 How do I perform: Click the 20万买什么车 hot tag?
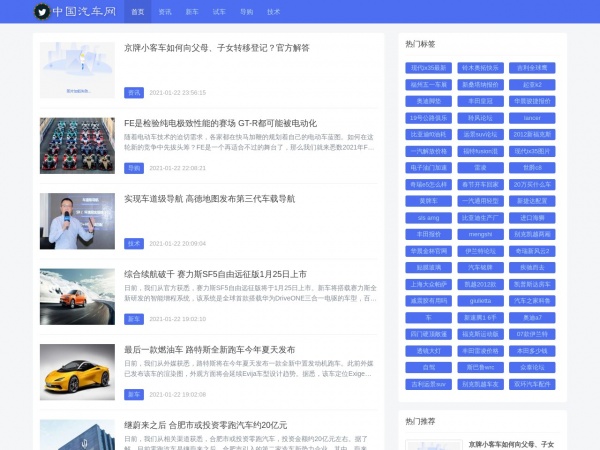(x=532, y=184)
